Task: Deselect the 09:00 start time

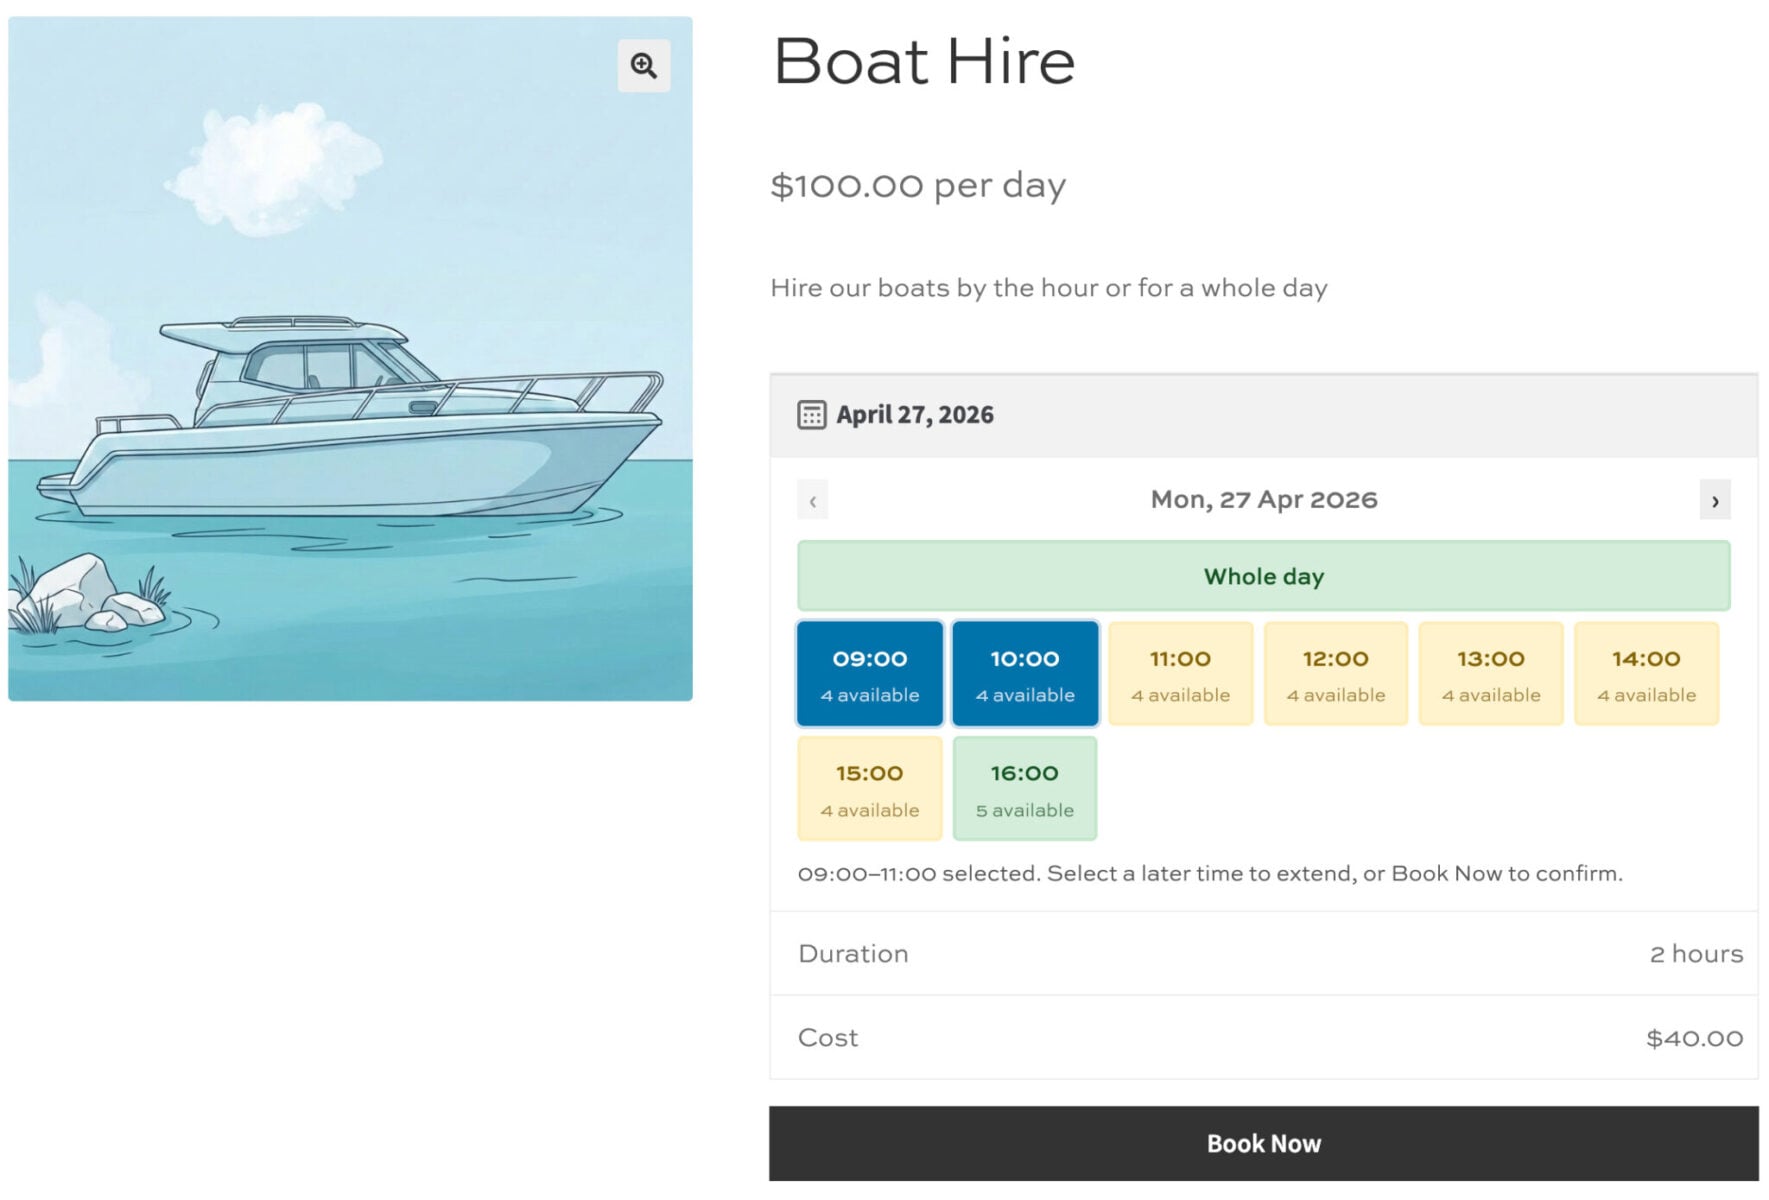Action: 869,673
